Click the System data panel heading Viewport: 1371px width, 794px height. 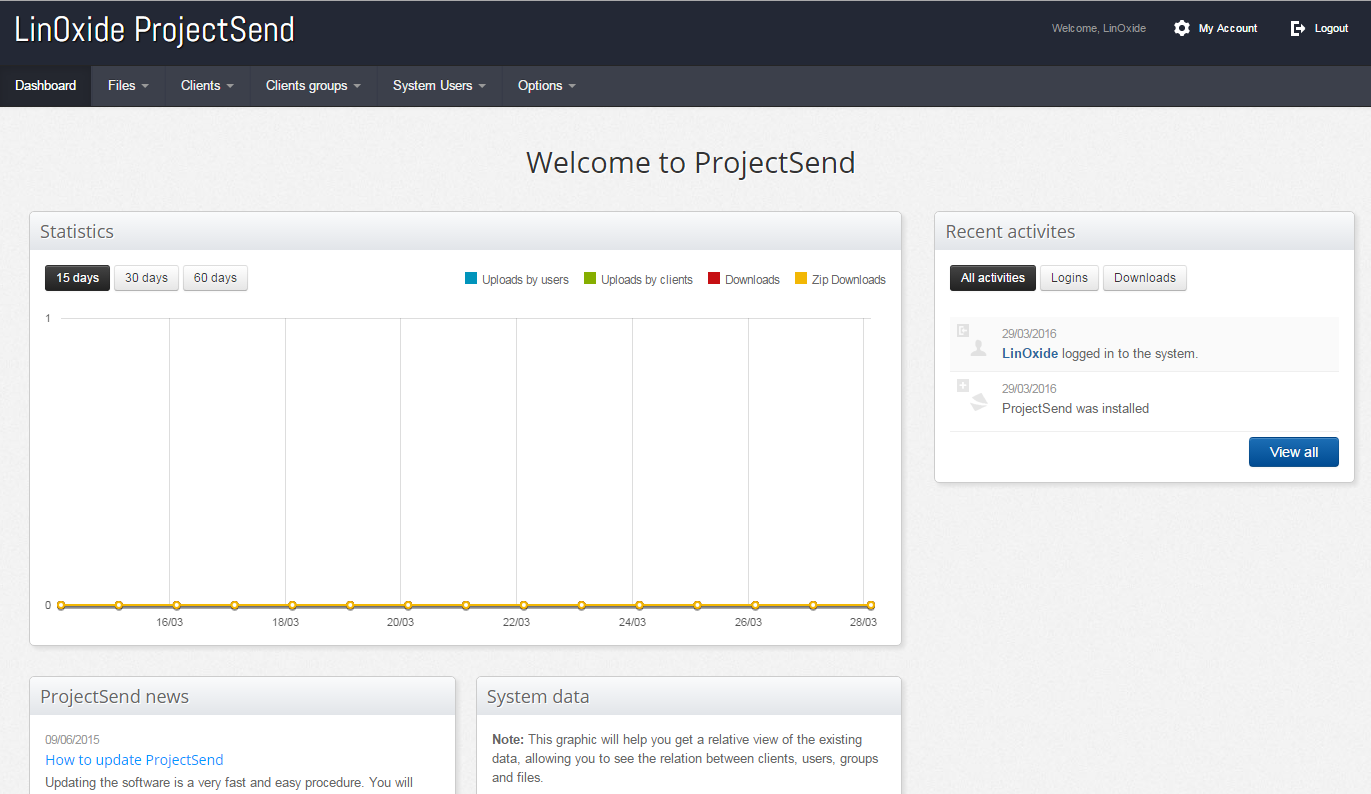tap(538, 697)
